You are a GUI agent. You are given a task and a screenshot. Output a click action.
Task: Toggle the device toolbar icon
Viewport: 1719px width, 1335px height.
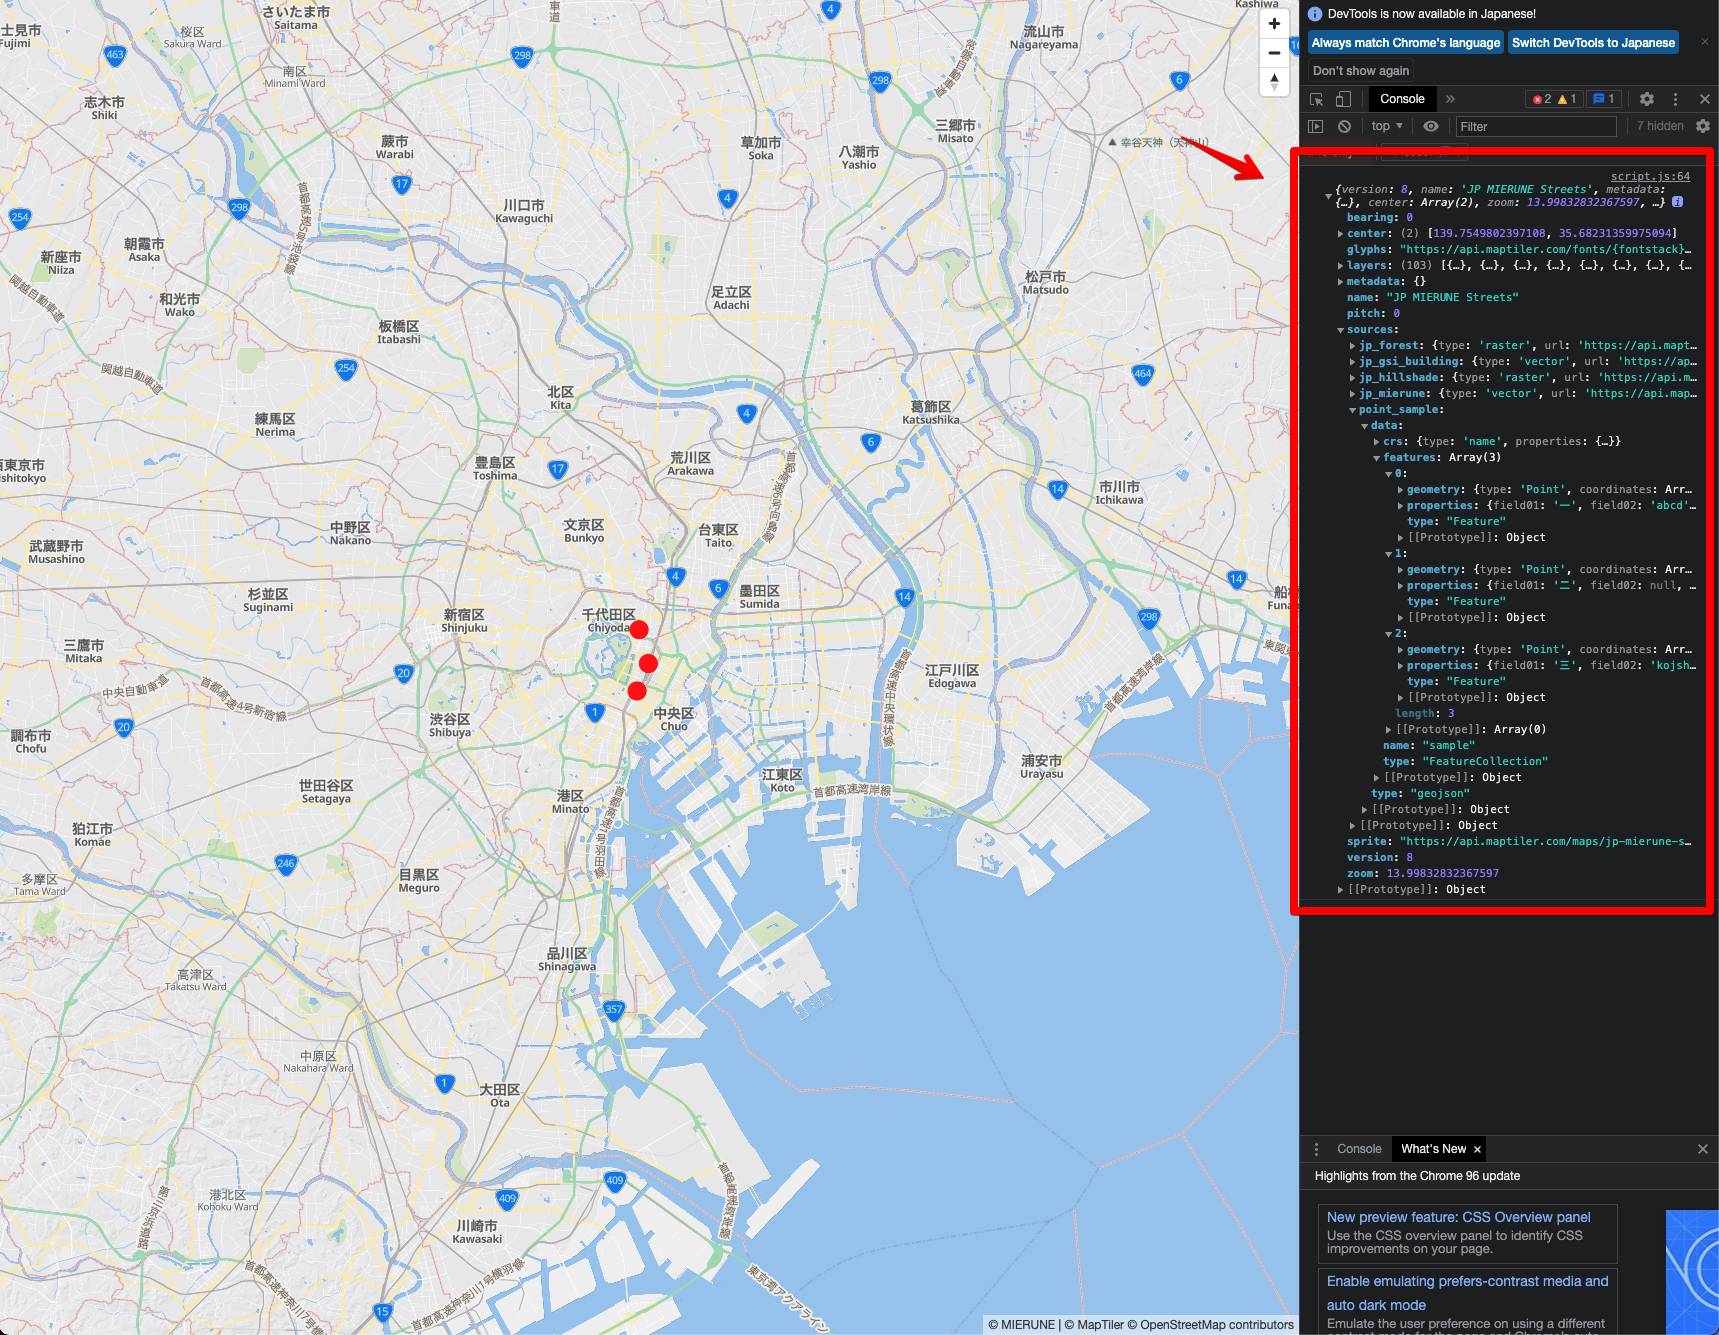tap(1343, 99)
